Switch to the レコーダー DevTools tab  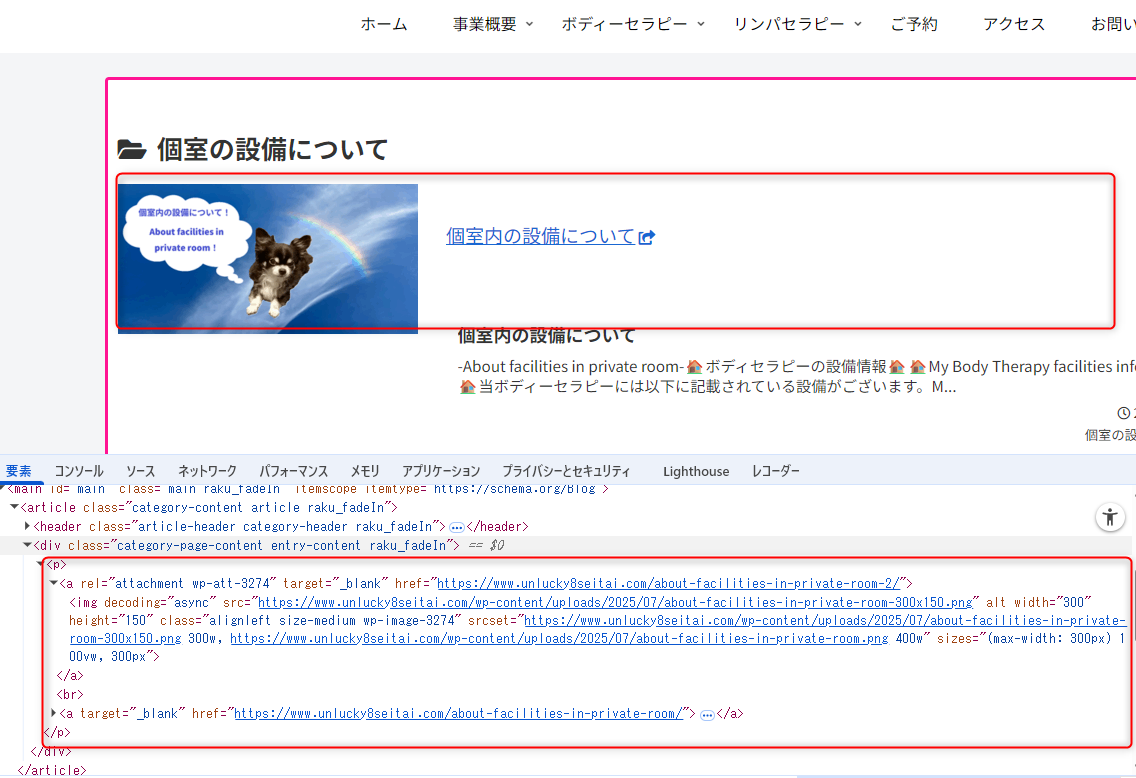tap(776, 471)
